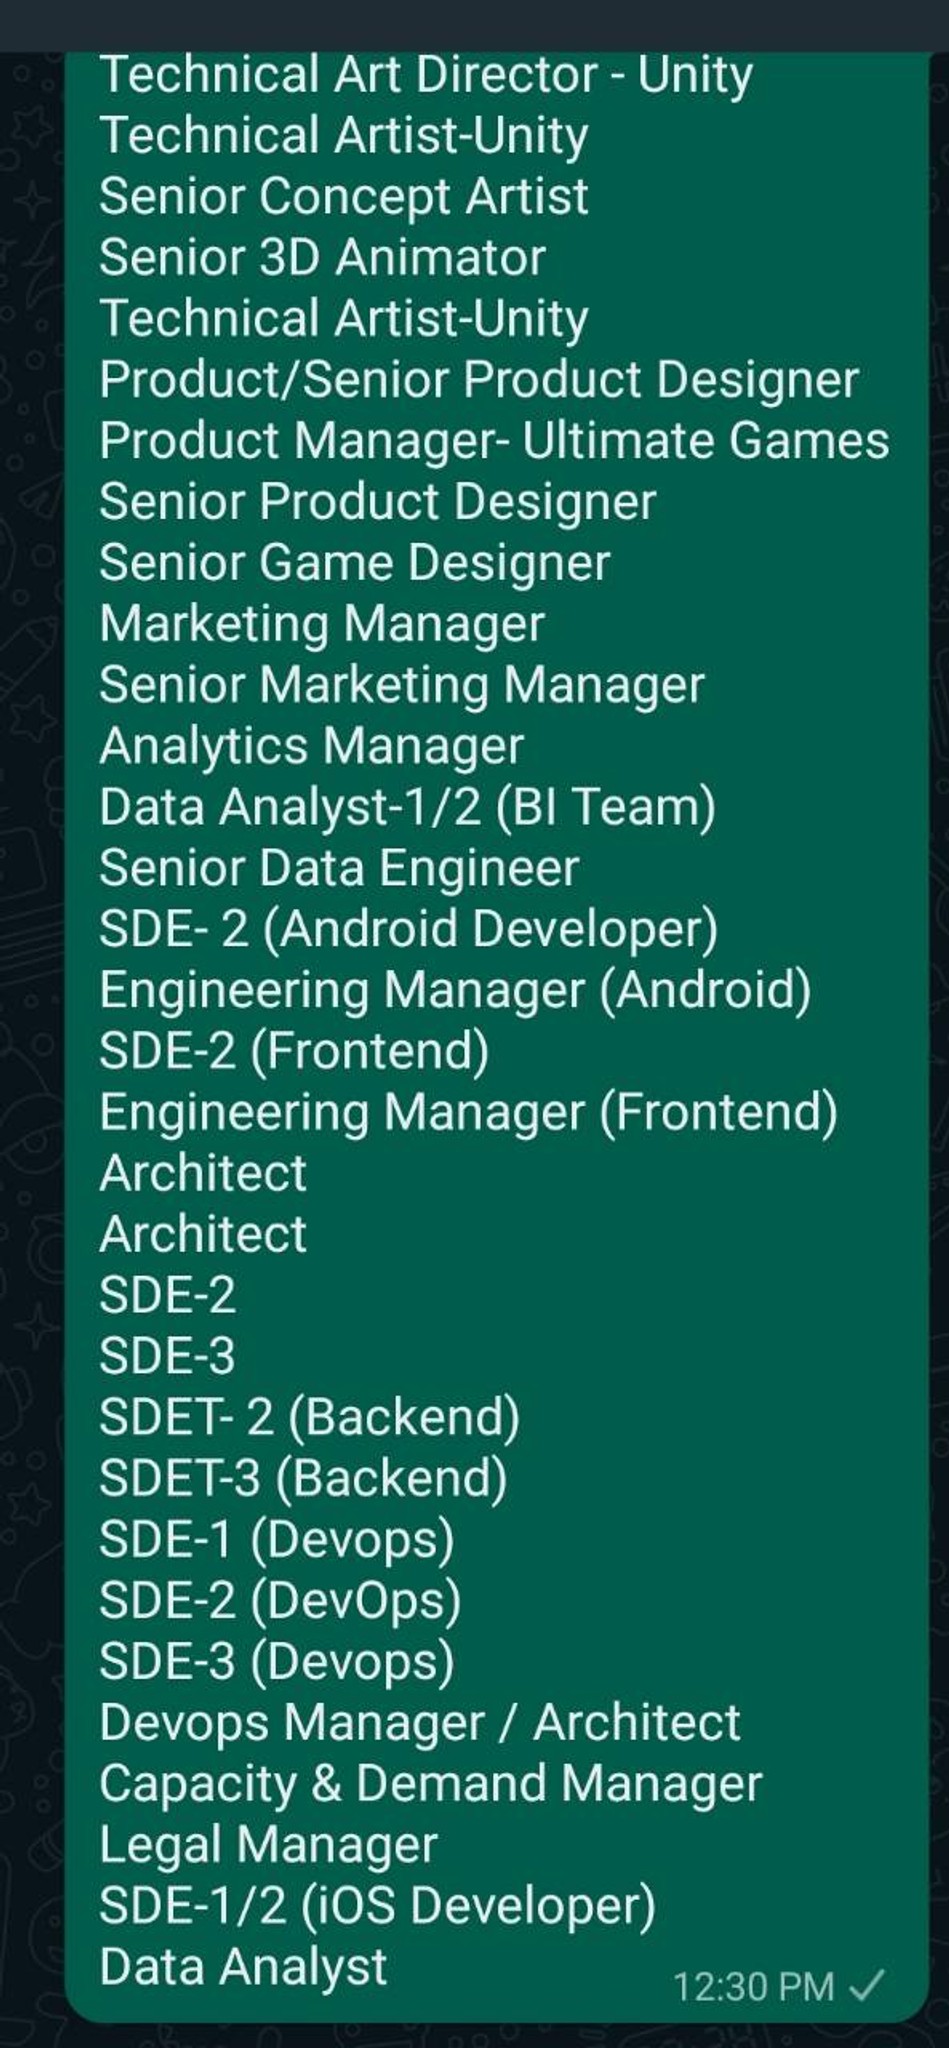Image resolution: width=949 pixels, height=2048 pixels.
Task: Select the 'Senior Game Designer' line
Action: click(354, 563)
